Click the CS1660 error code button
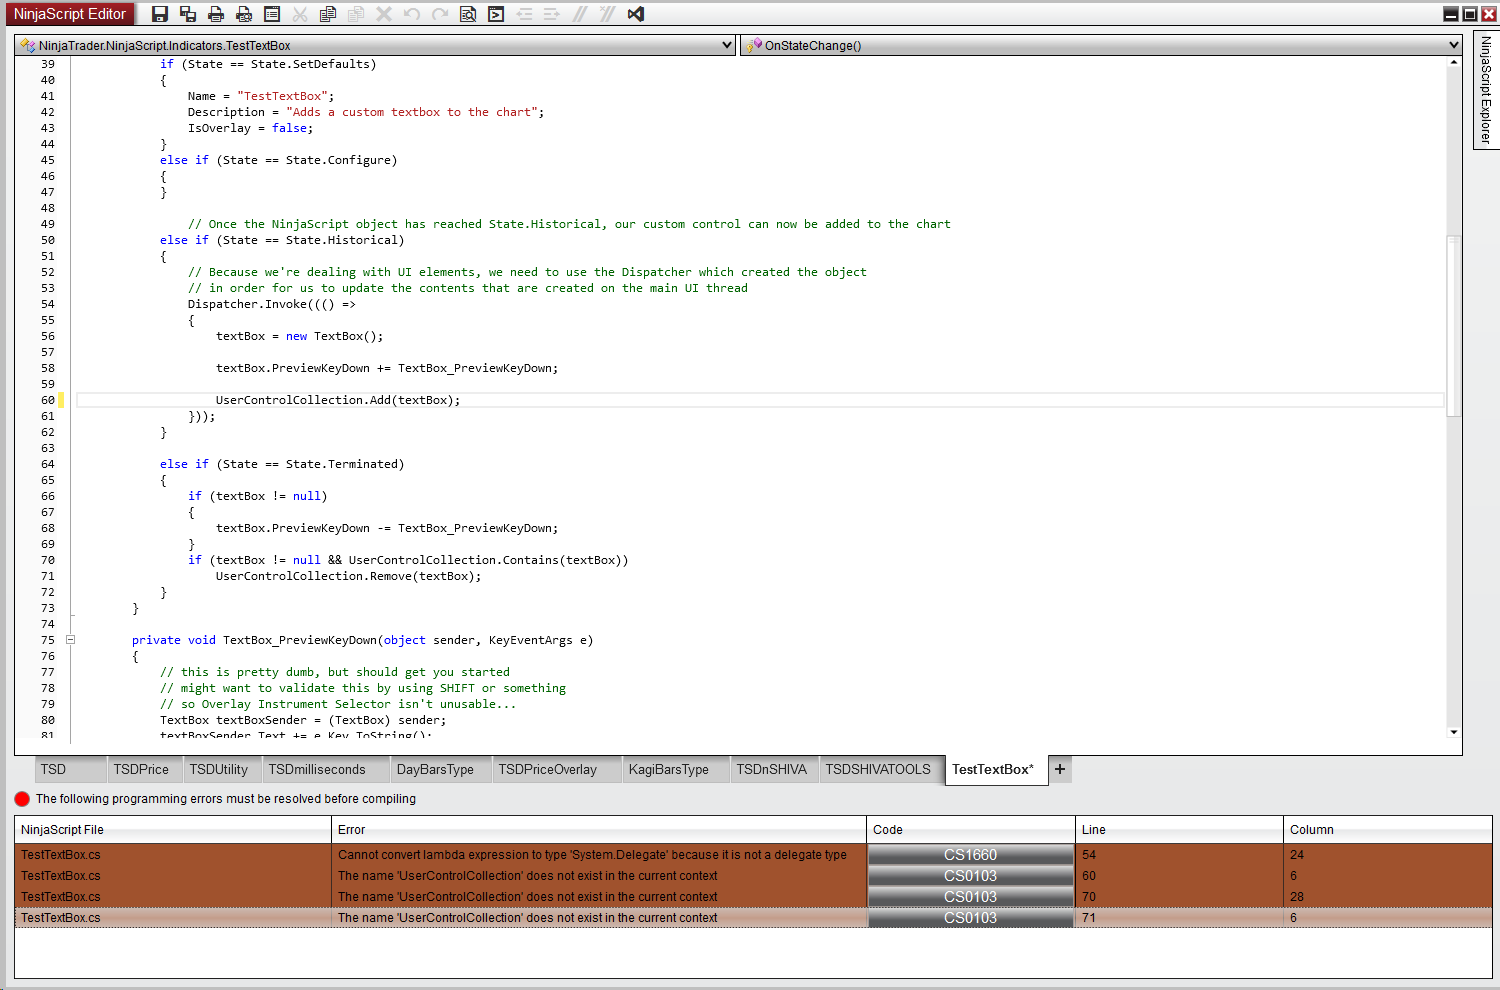 (970, 855)
